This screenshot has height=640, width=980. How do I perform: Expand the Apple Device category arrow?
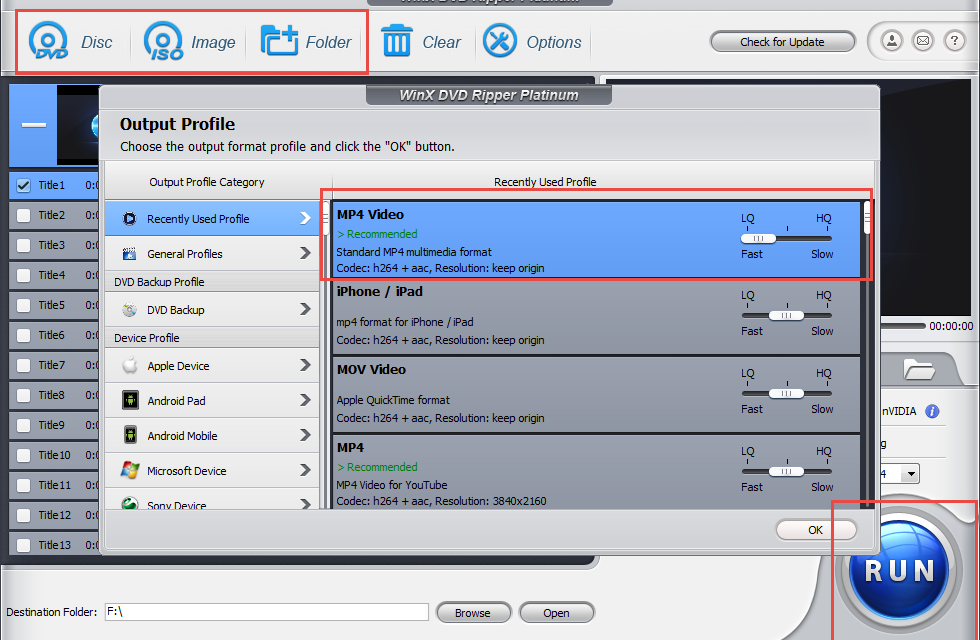[x=305, y=366]
